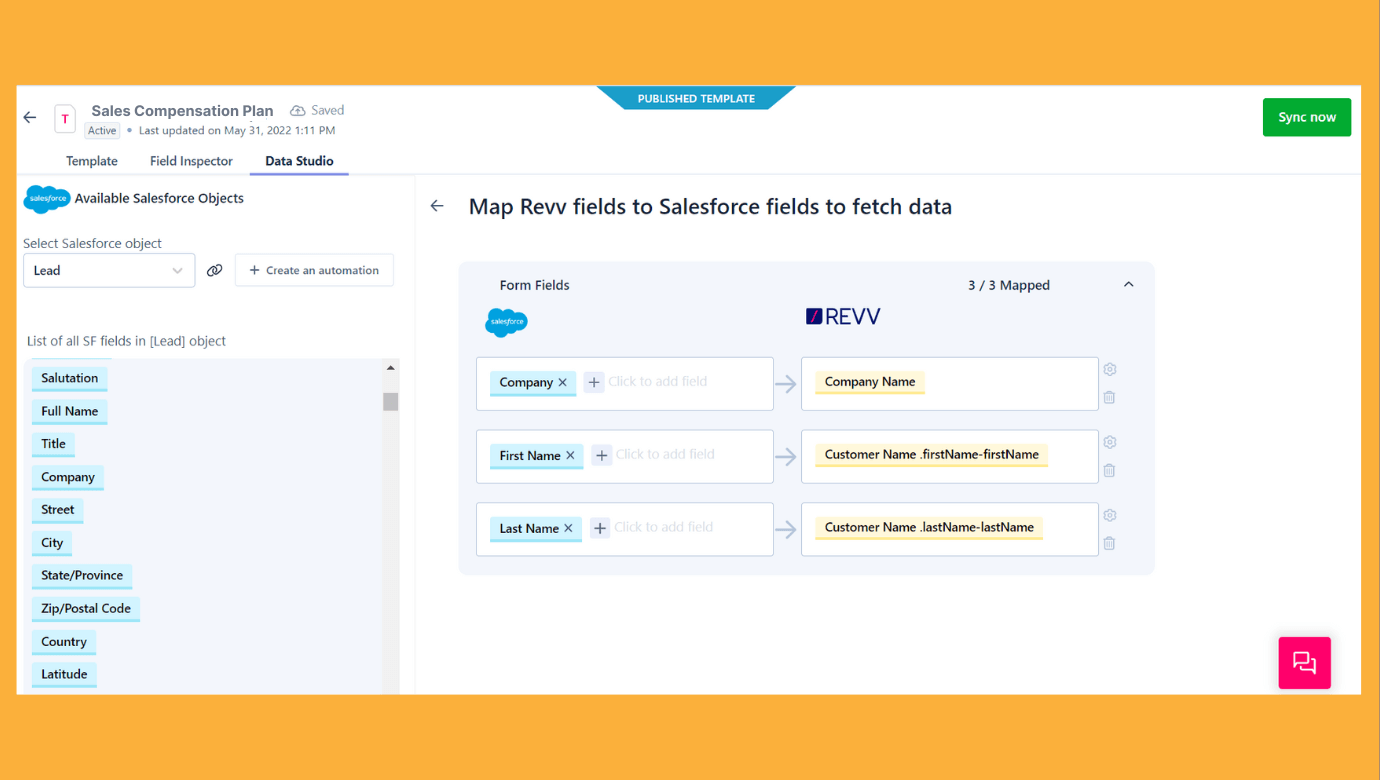Click the Last updated on May 31 text
Screen dimensions: 1380x780
point(237,131)
